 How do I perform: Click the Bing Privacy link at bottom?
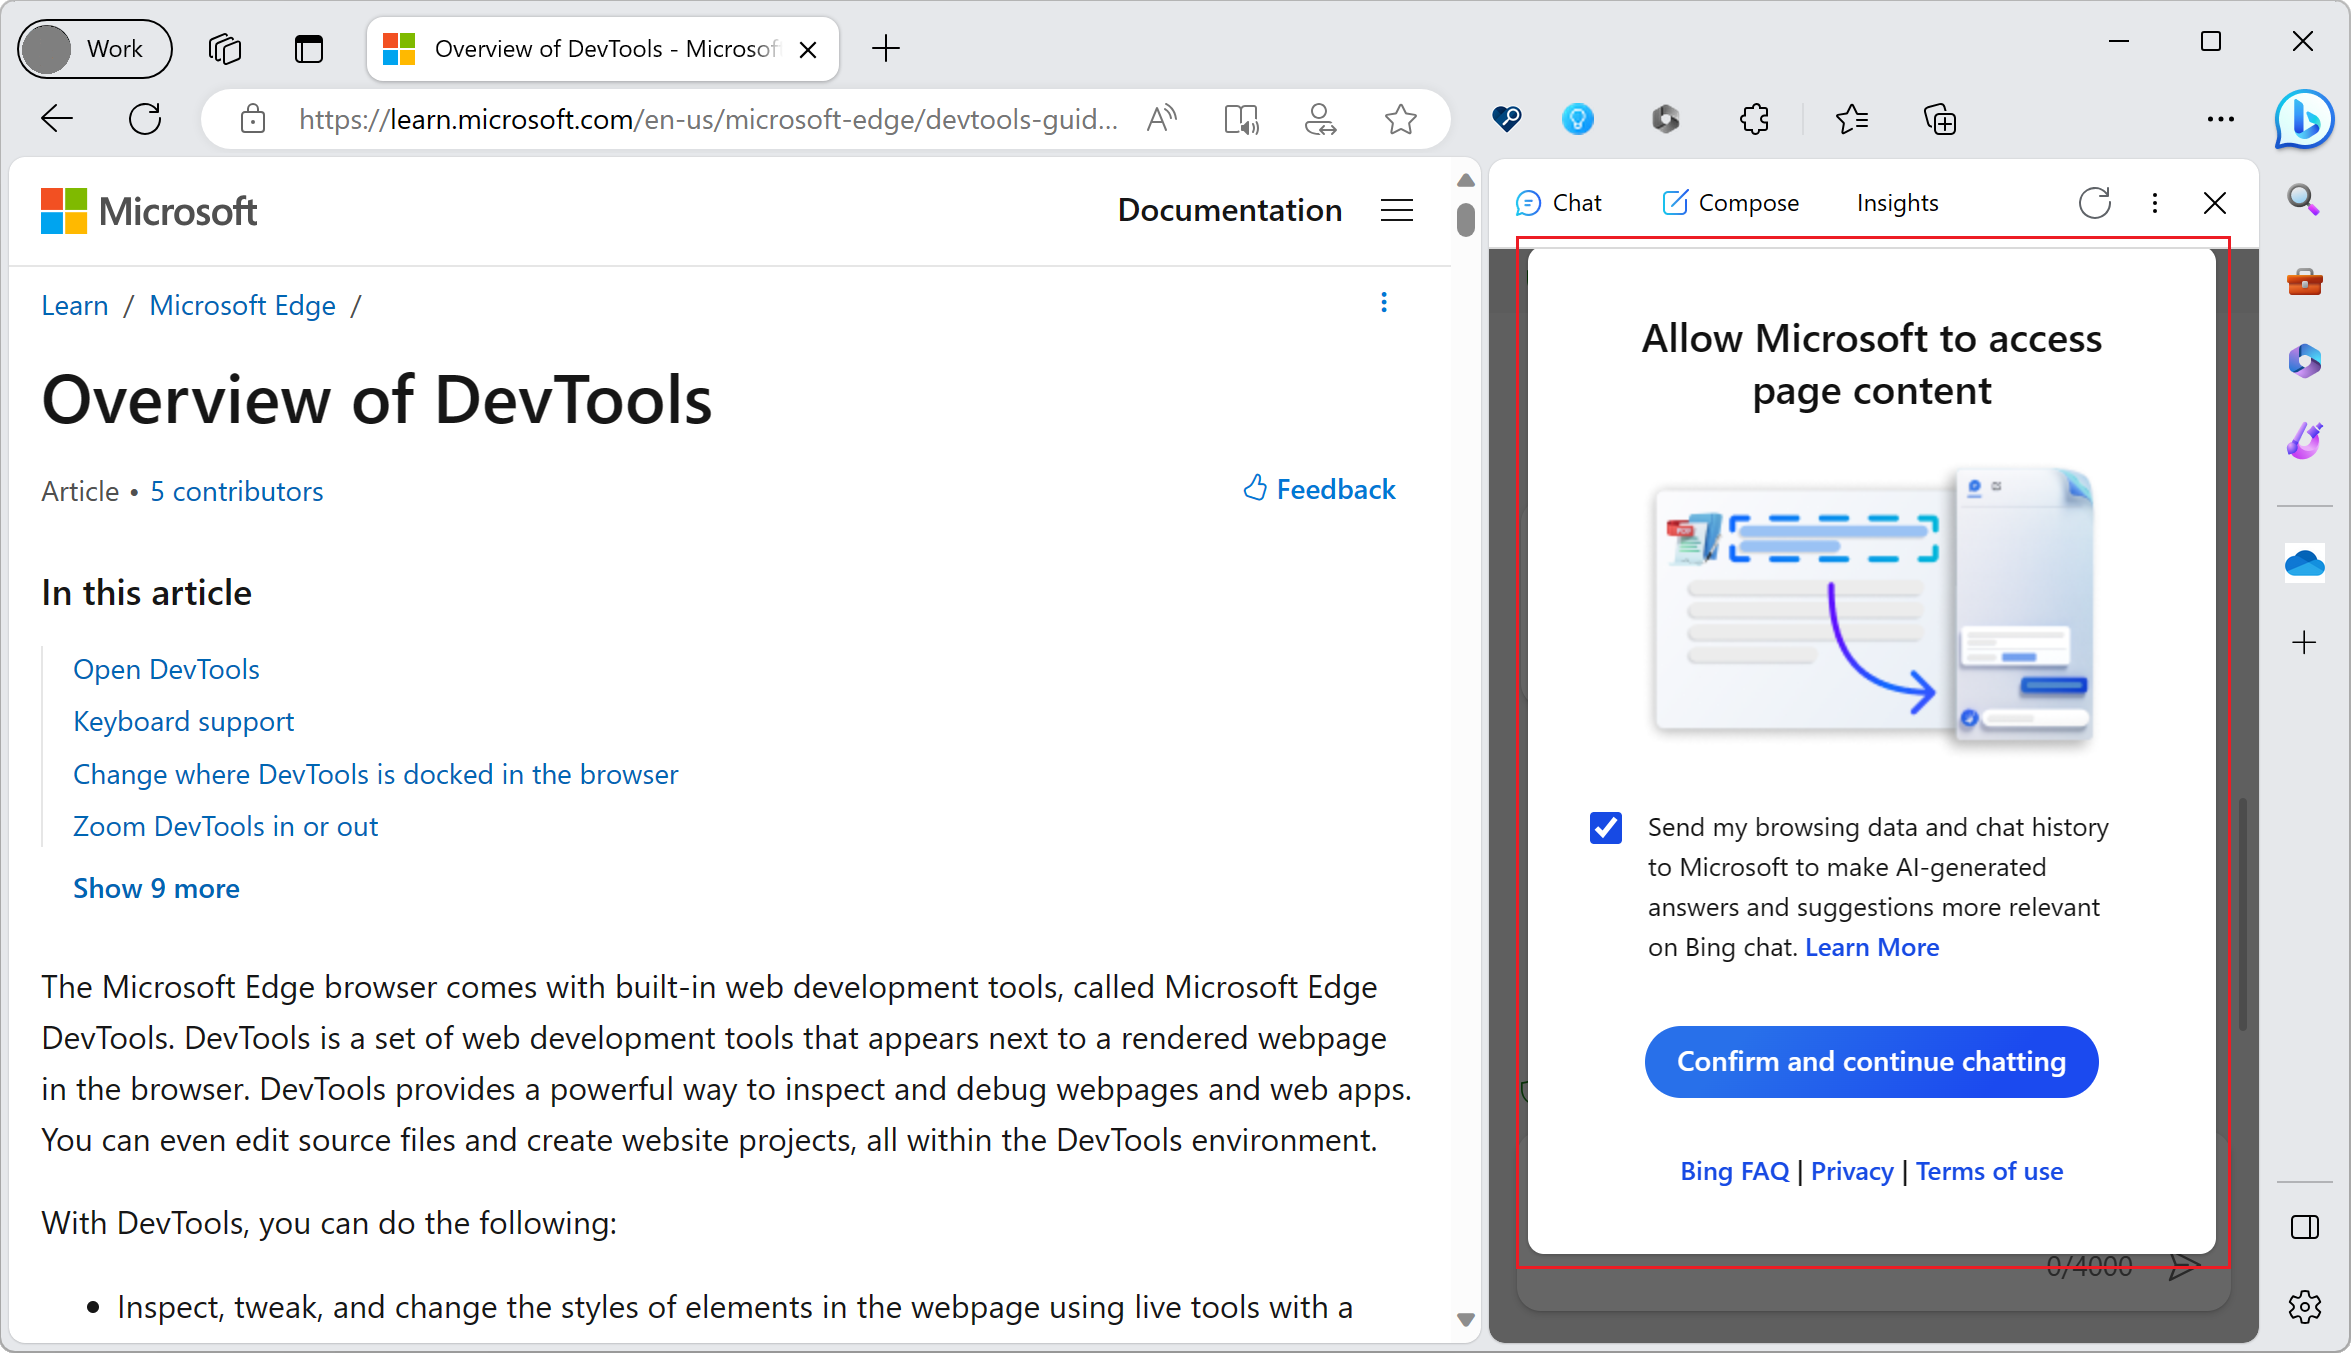click(1854, 1171)
